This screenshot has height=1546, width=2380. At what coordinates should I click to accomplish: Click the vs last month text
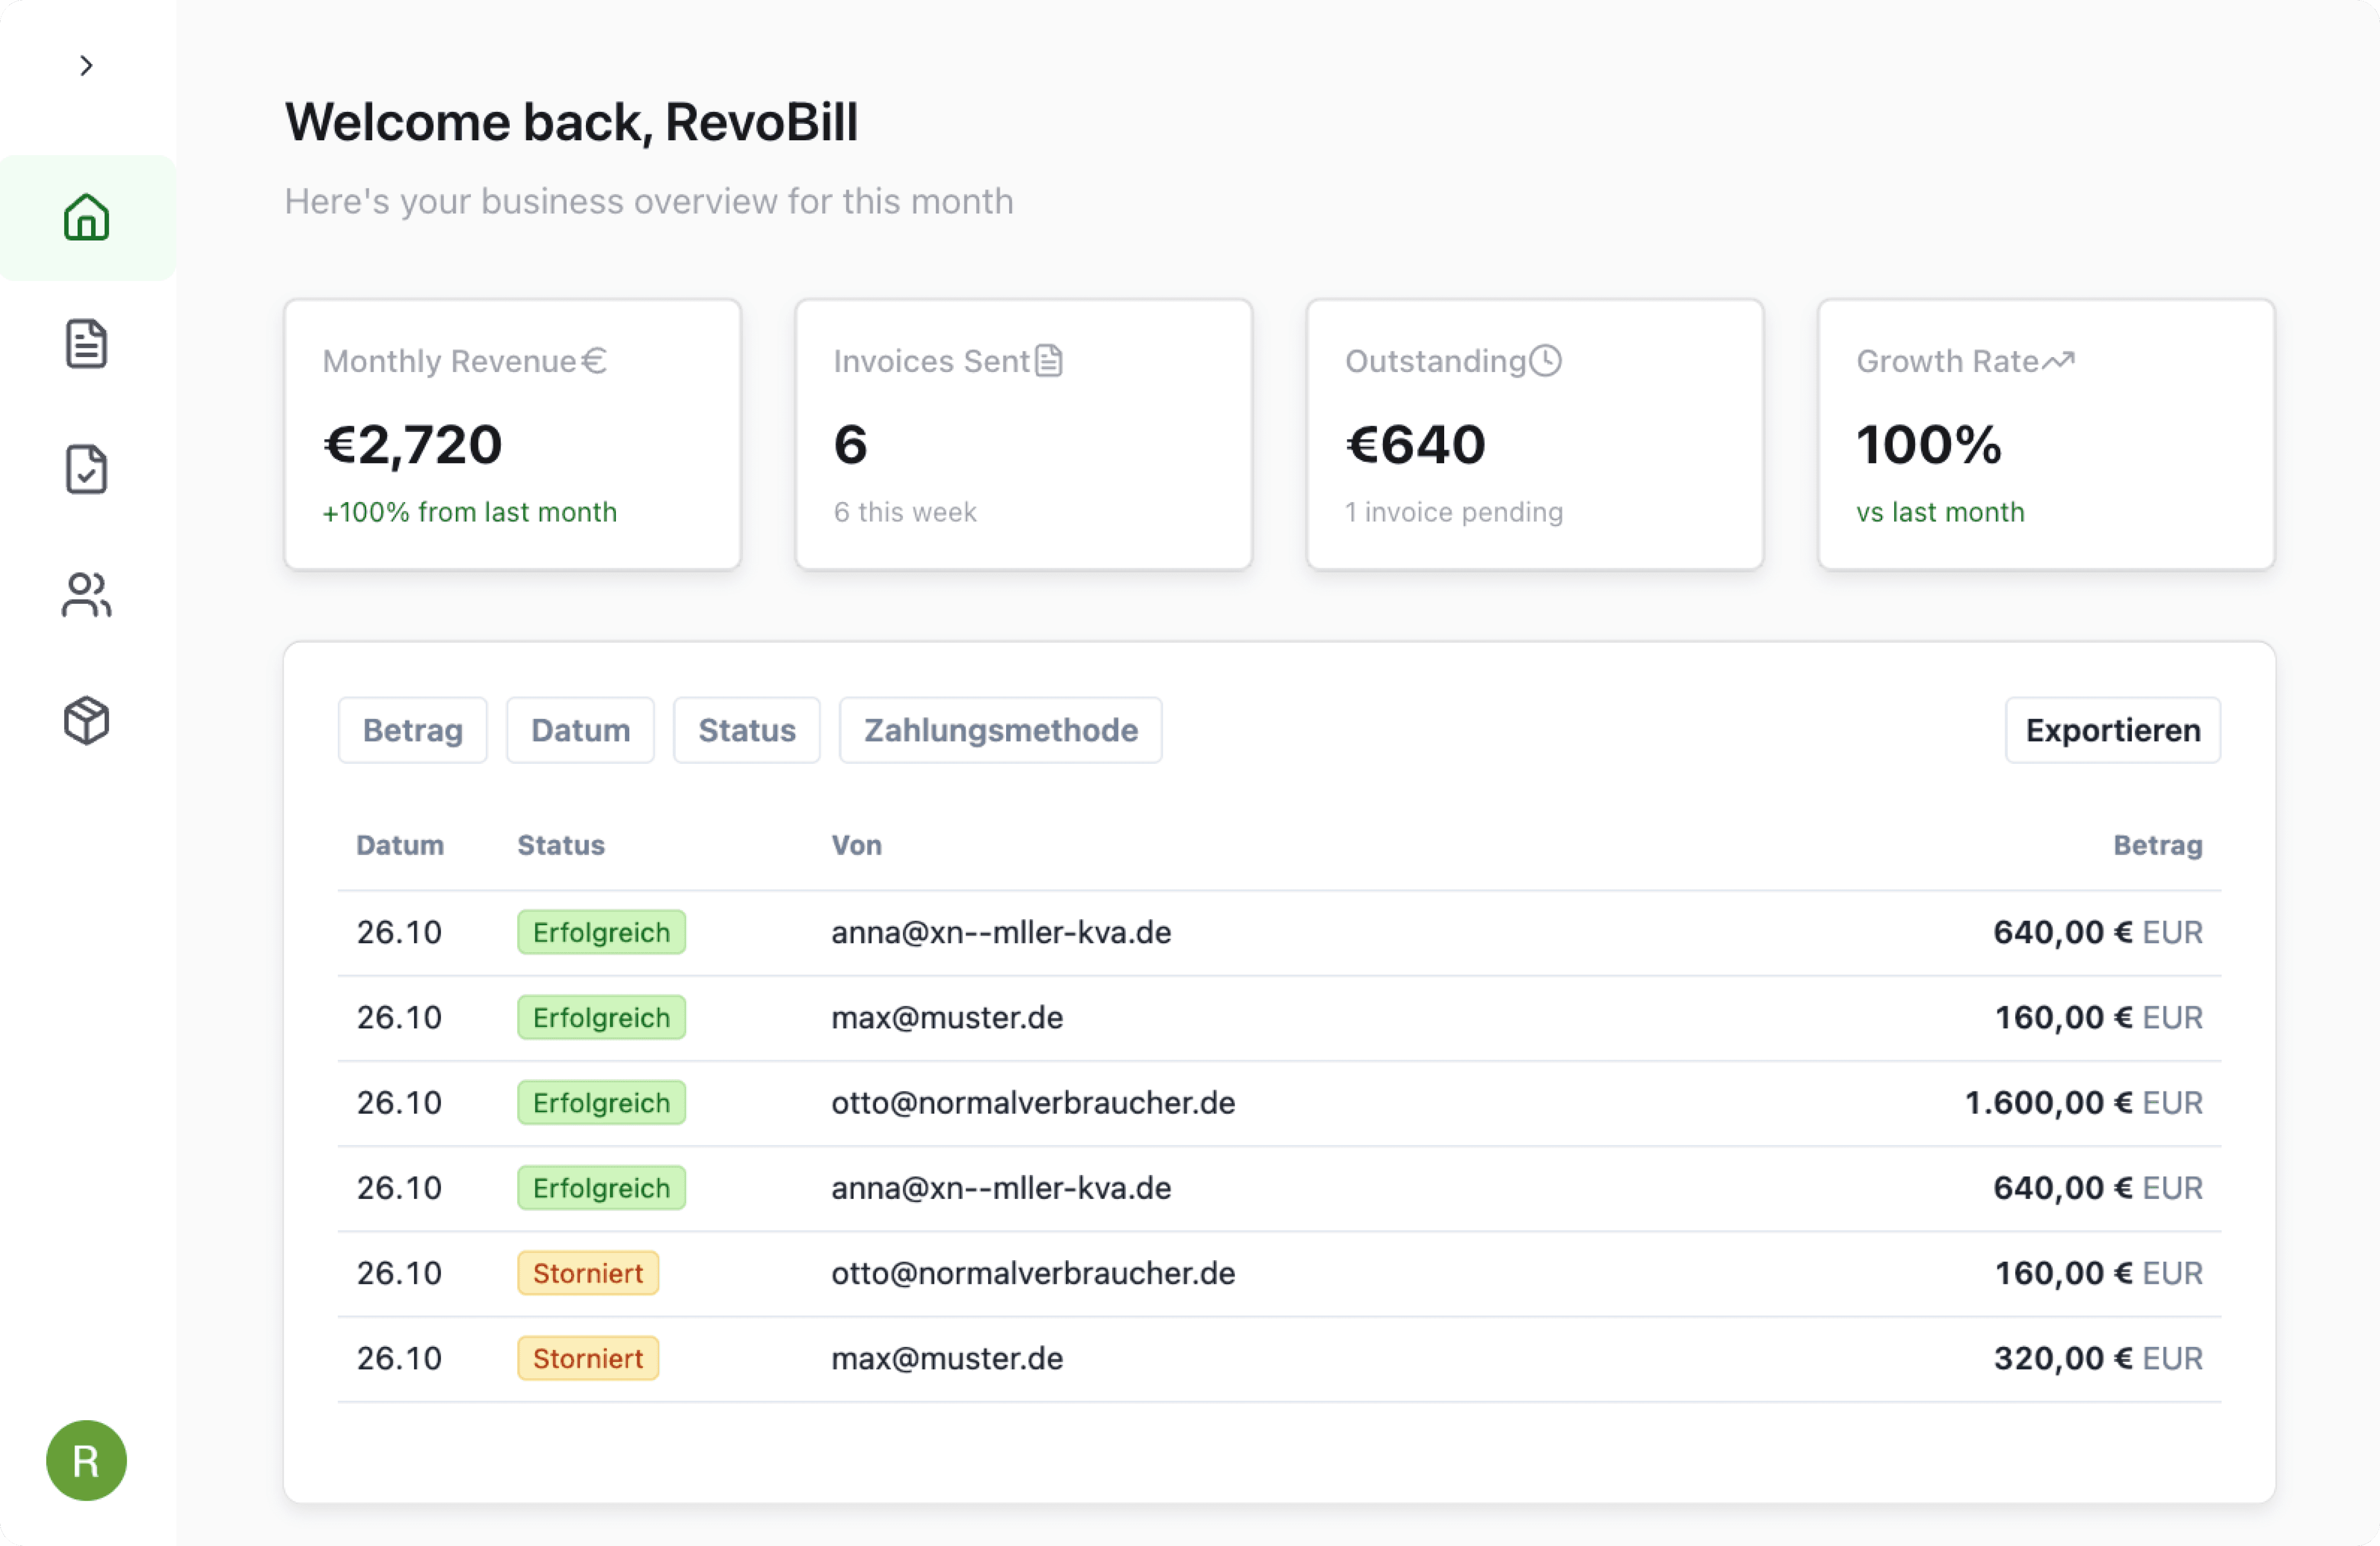1940,512
